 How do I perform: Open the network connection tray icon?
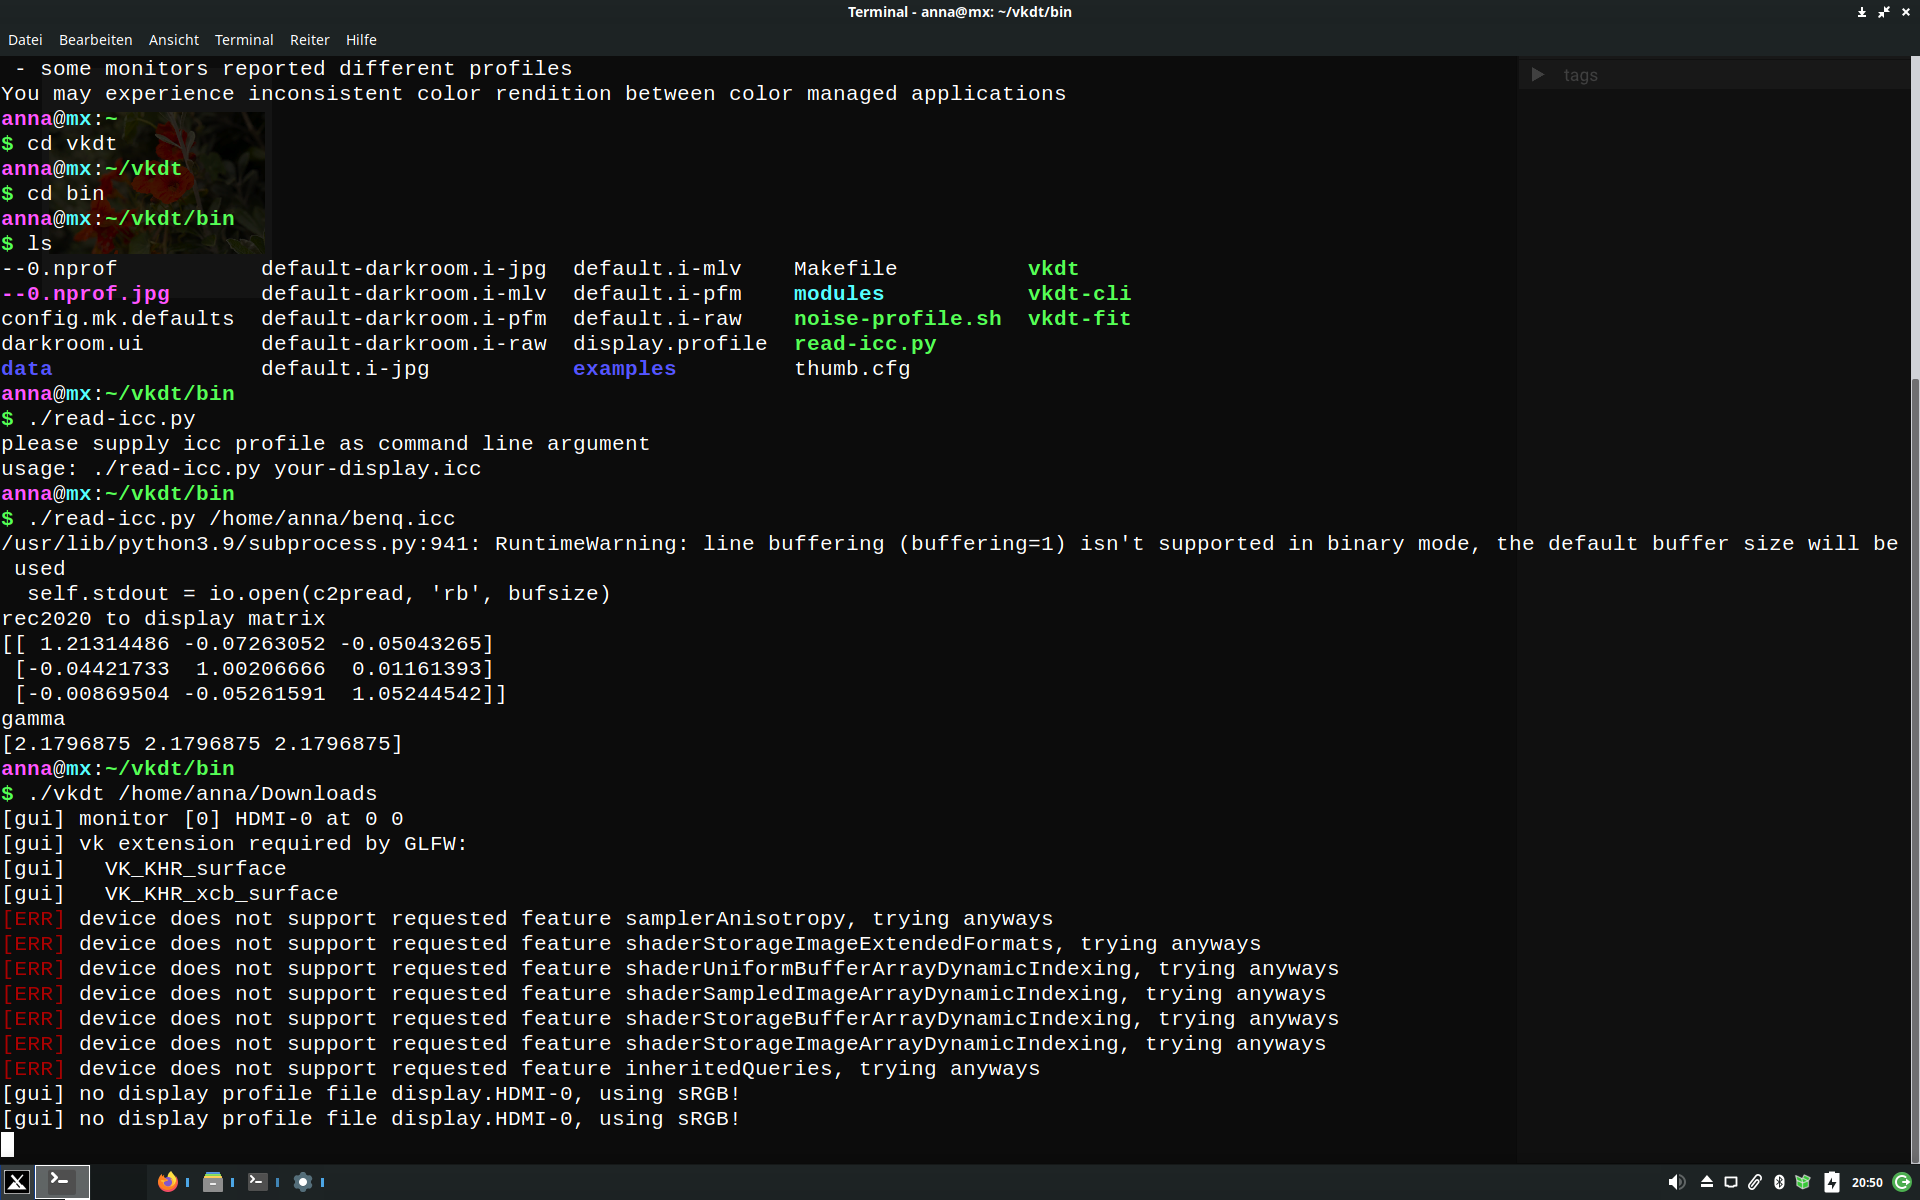click(x=1731, y=1182)
